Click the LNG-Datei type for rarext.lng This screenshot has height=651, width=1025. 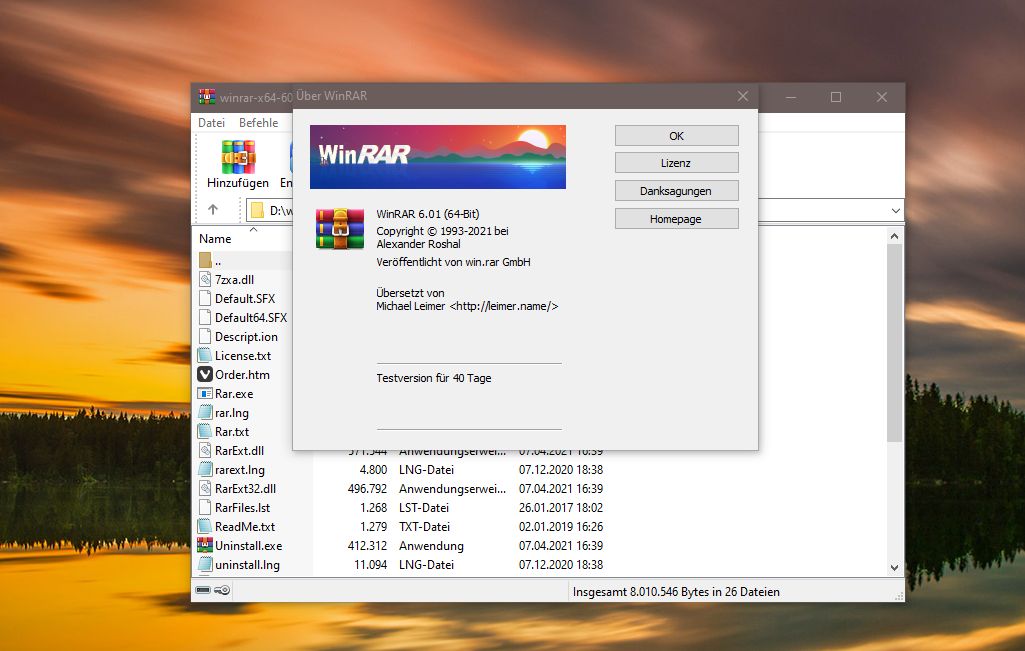point(426,469)
